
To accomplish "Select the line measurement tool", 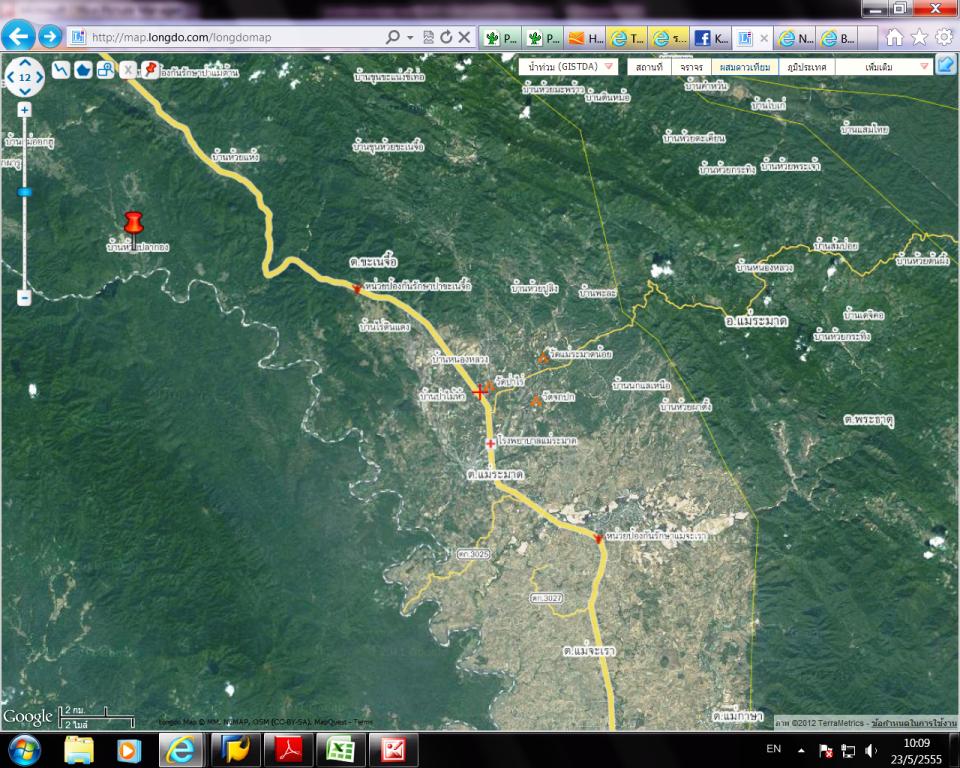I will (x=62, y=70).
